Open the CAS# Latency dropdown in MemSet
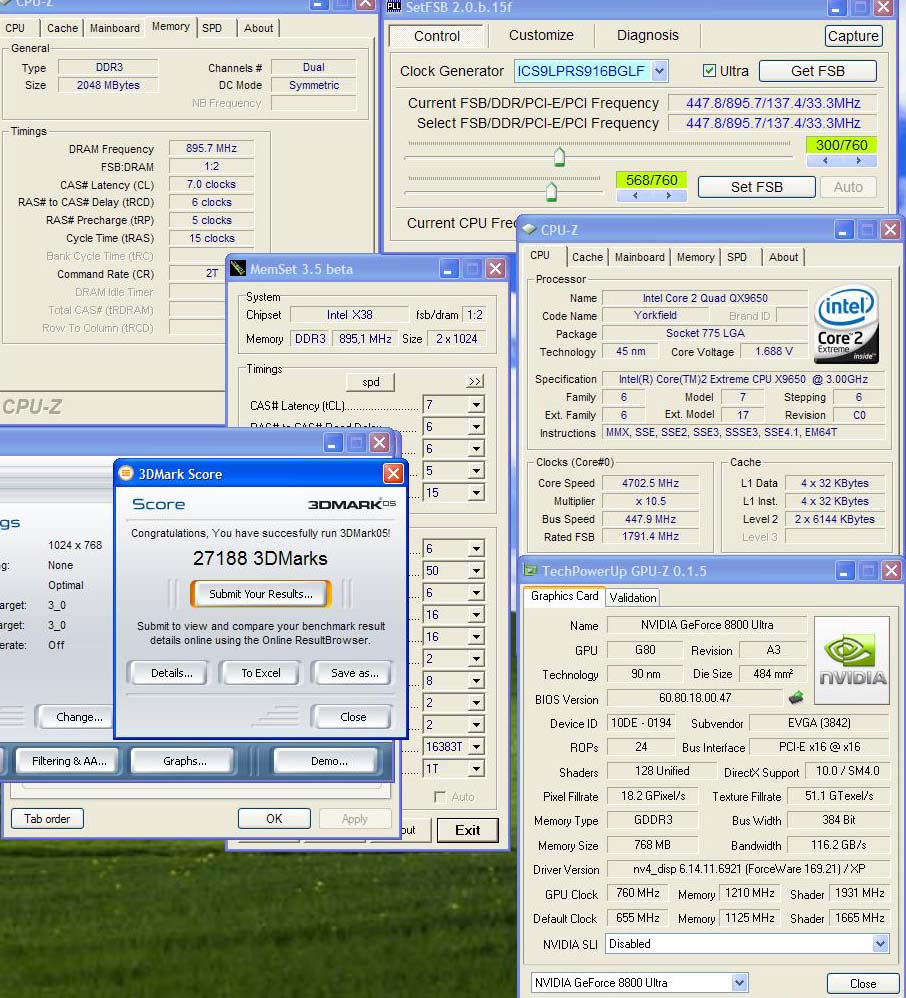The image size is (906, 998). [x=476, y=405]
